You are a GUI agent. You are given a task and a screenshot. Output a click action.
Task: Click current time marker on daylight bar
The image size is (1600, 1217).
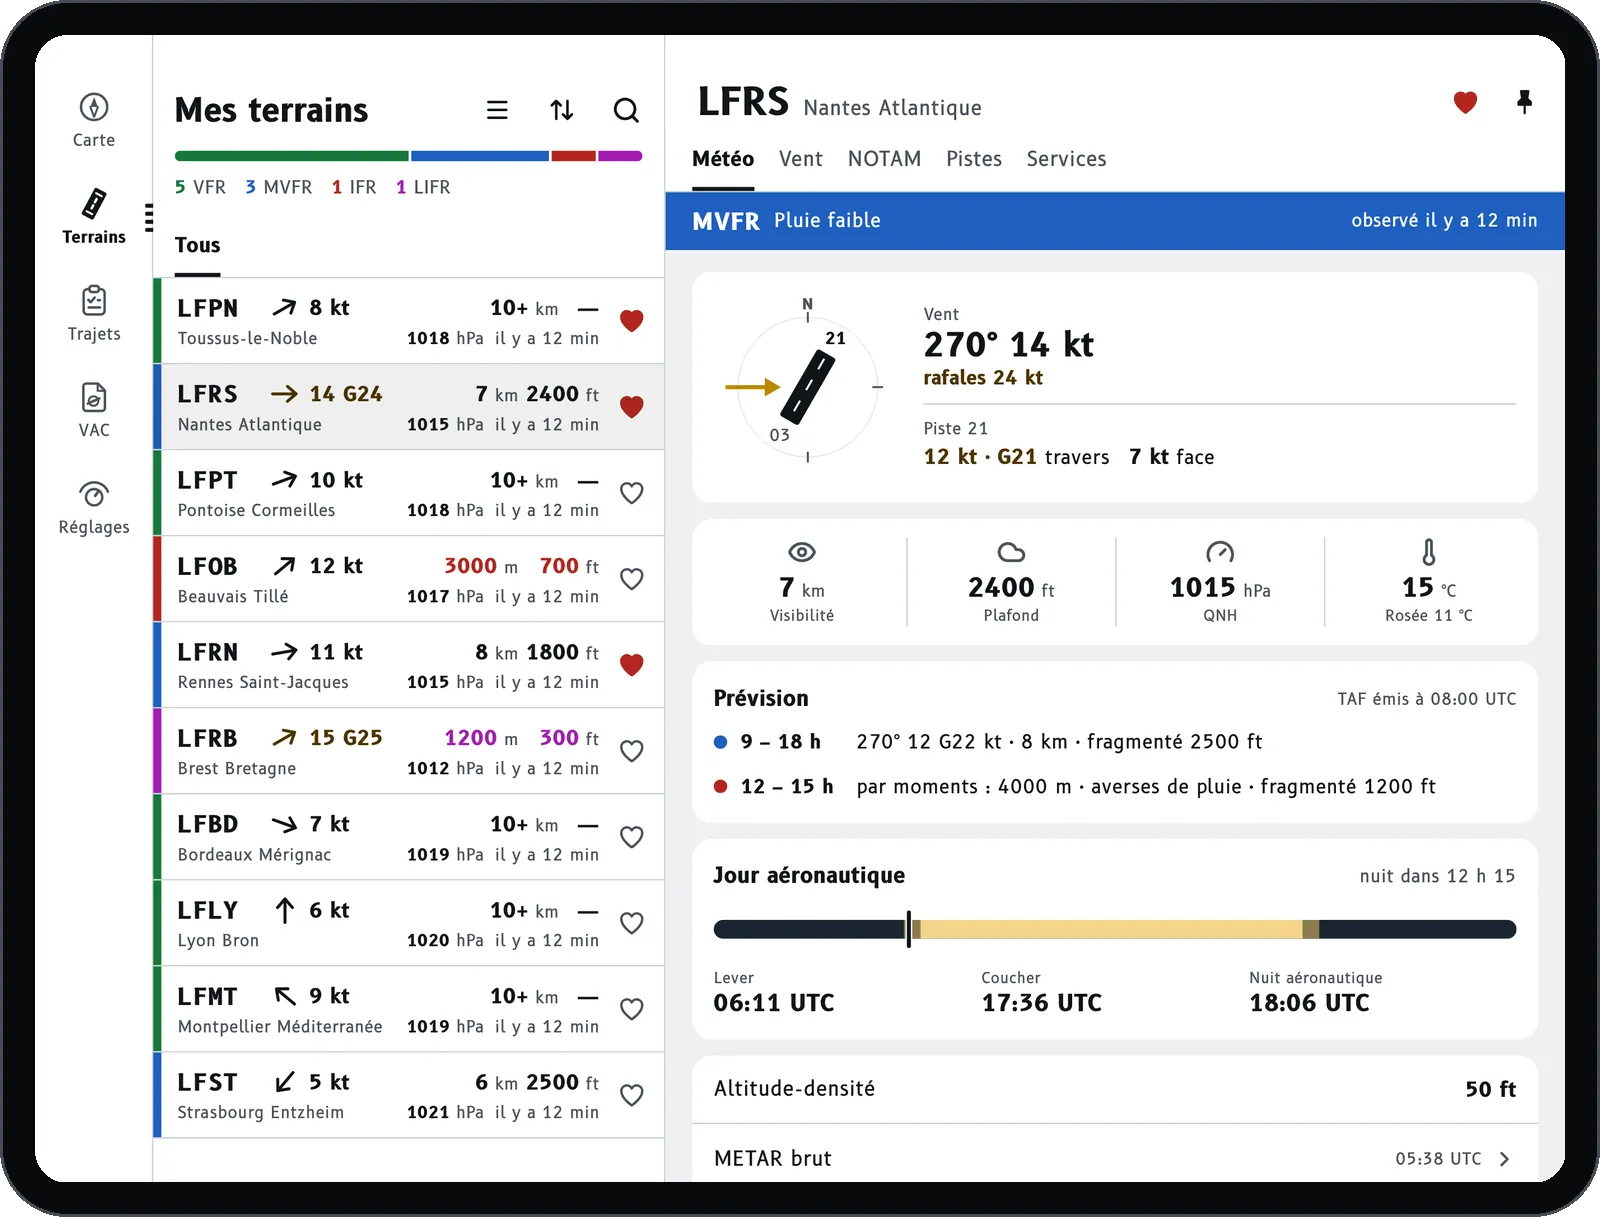(909, 929)
